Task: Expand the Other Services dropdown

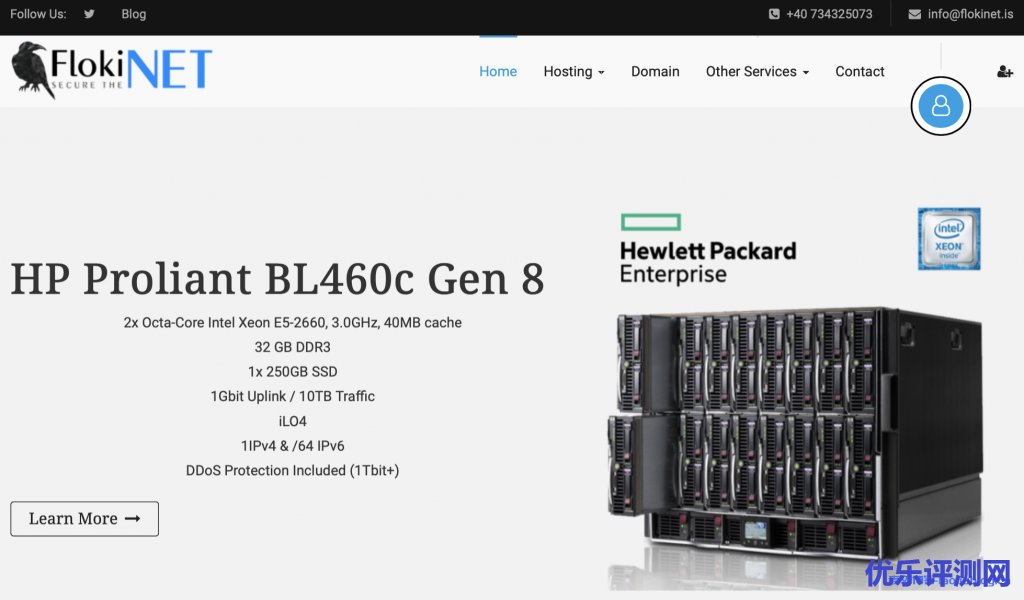Action: pos(758,71)
